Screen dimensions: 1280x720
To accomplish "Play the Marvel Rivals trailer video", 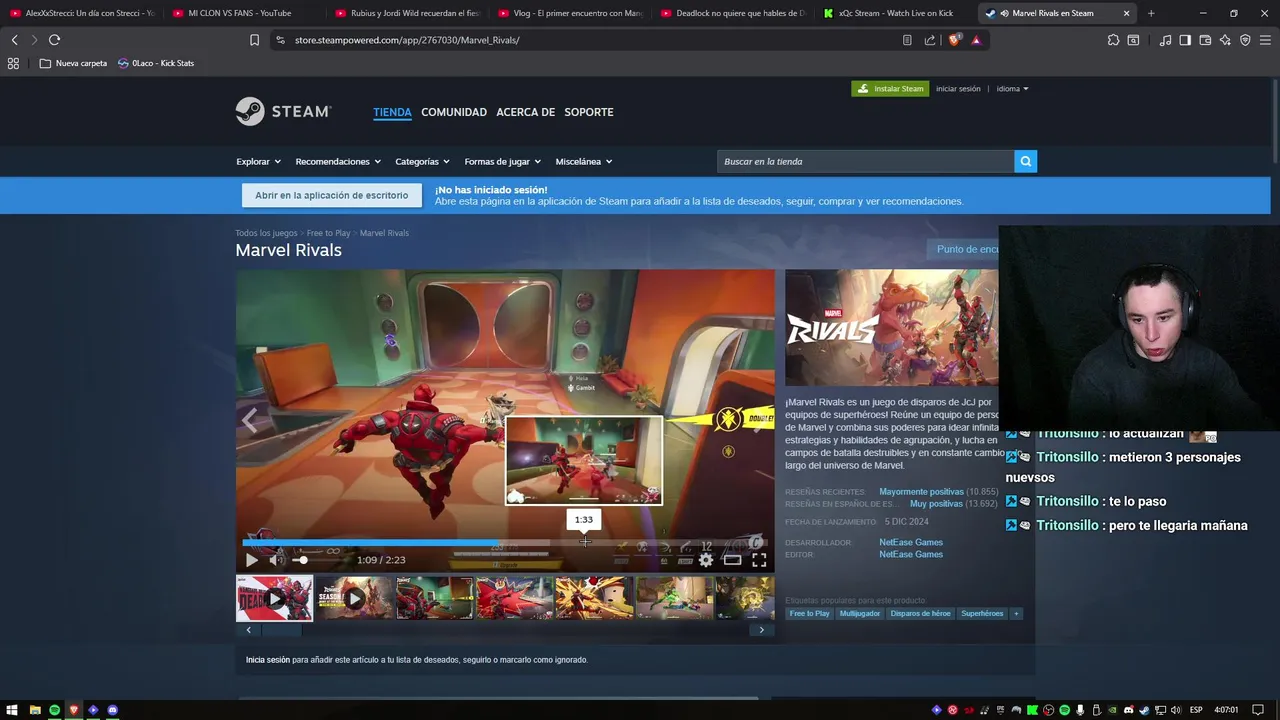I will 252,560.
